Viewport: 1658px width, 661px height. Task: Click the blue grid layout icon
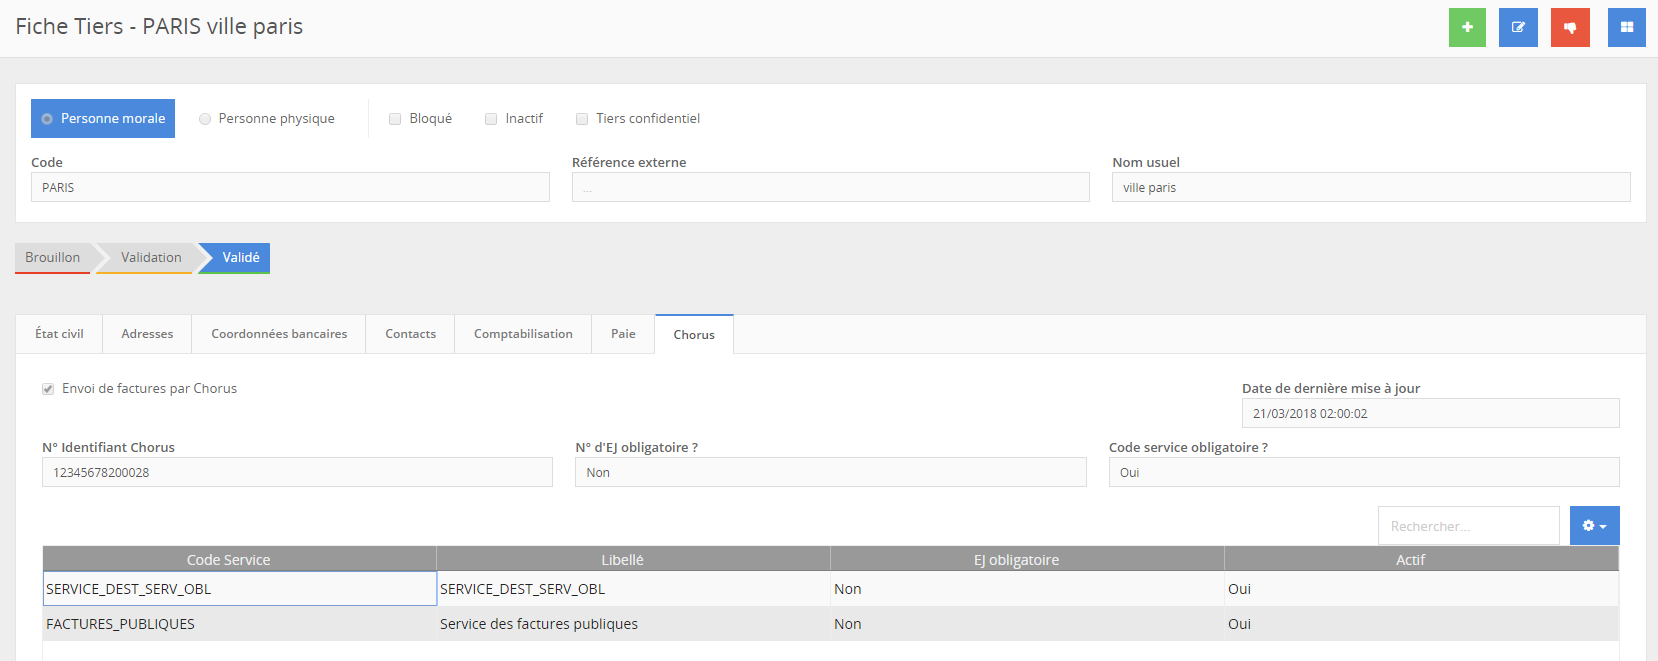click(1626, 27)
